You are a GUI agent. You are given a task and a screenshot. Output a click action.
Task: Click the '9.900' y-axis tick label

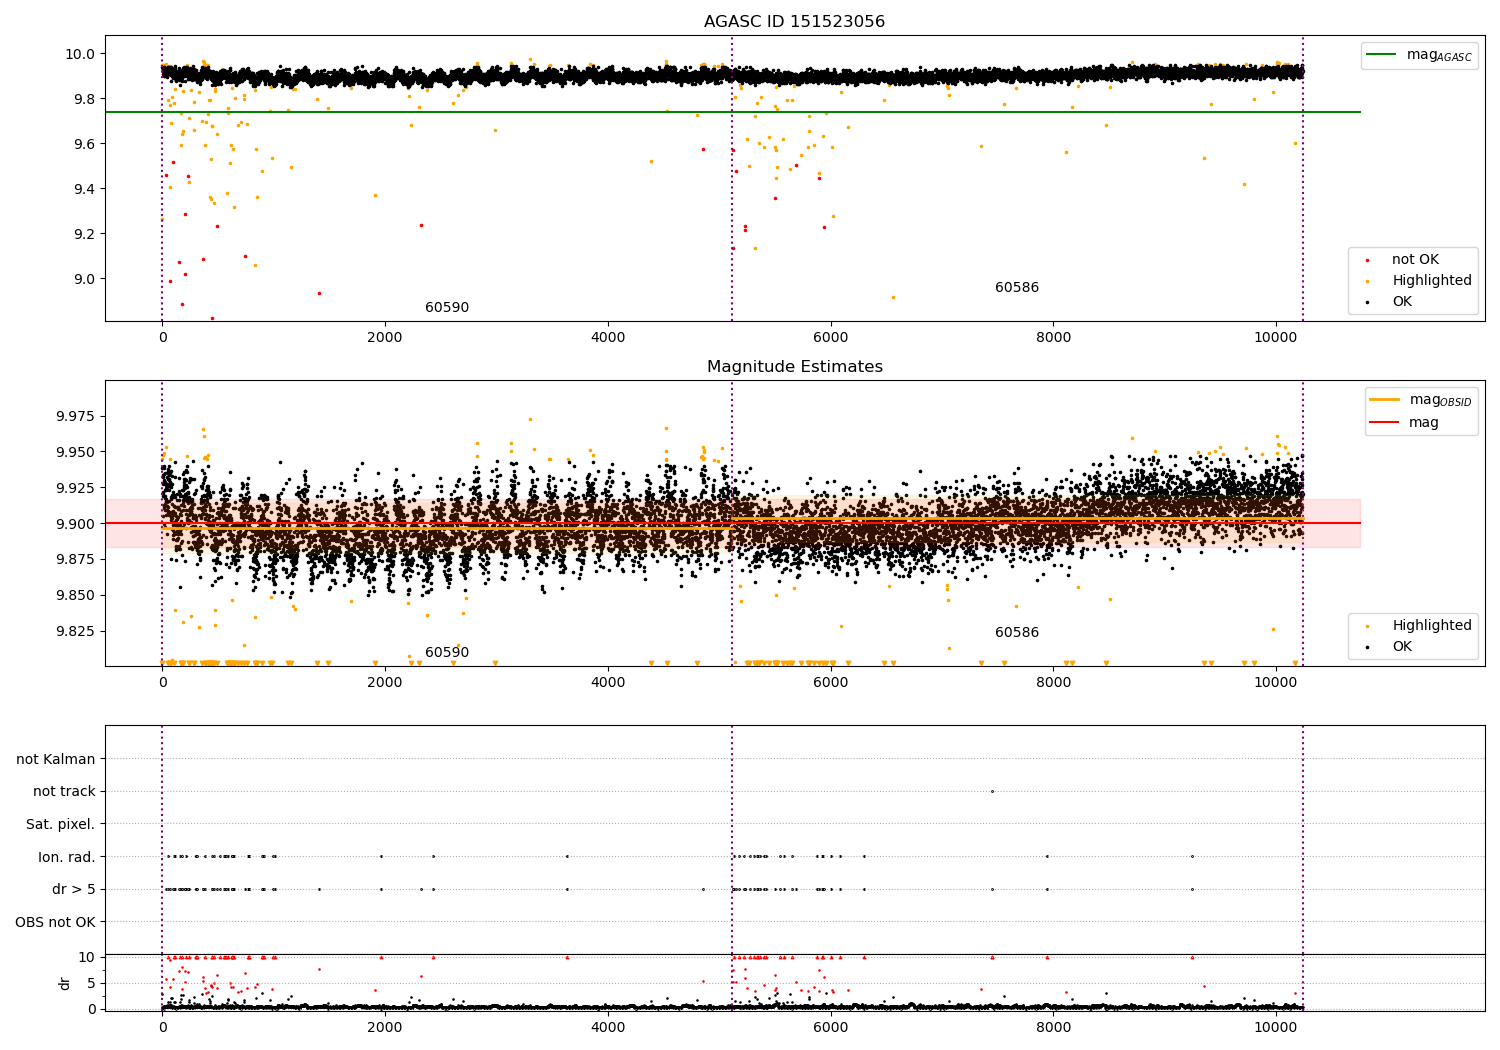(x=76, y=524)
